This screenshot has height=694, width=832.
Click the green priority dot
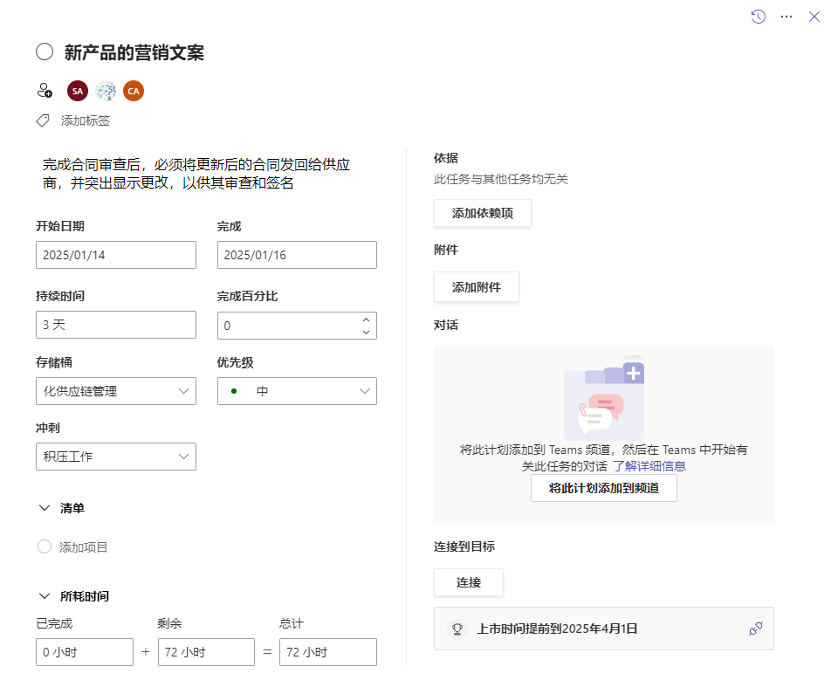[x=234, y=392]
